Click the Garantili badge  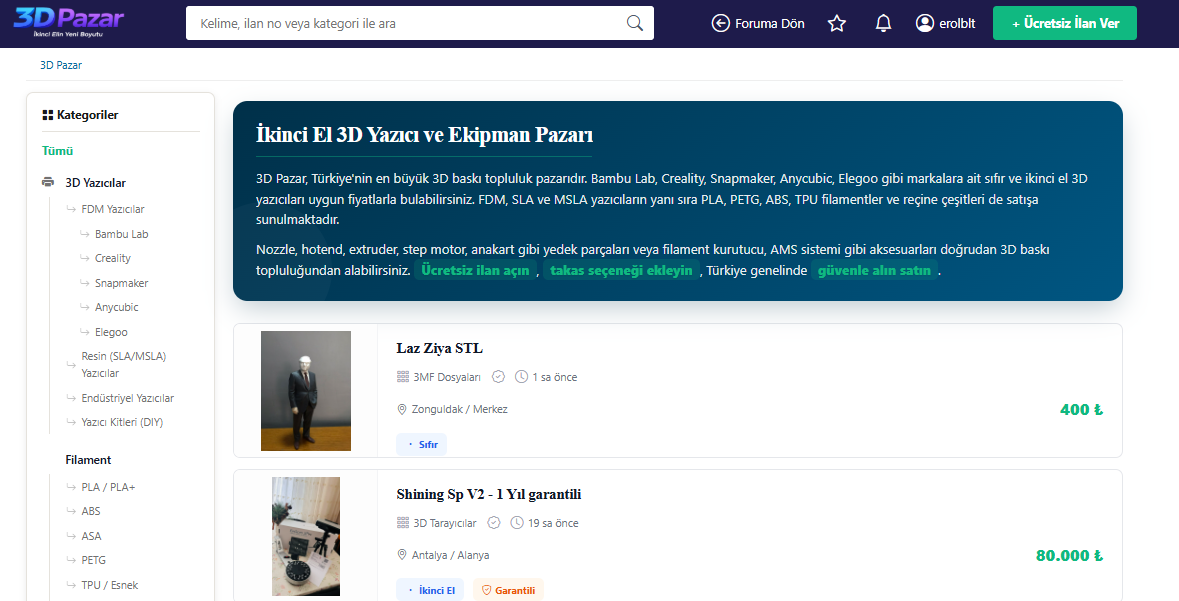[508, 590]
